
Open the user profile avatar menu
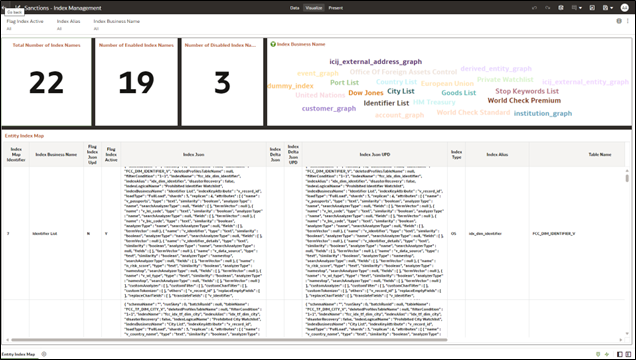pyautogui.click(x=625, y=8)
